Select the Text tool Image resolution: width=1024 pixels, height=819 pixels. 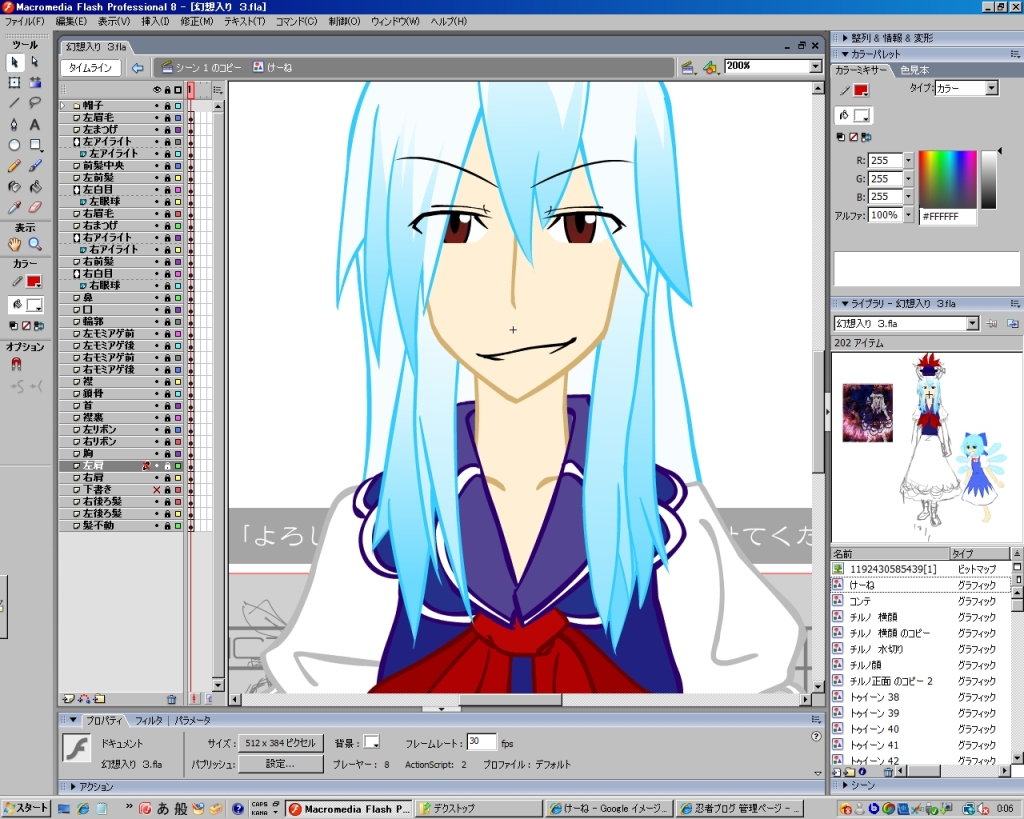35,124
